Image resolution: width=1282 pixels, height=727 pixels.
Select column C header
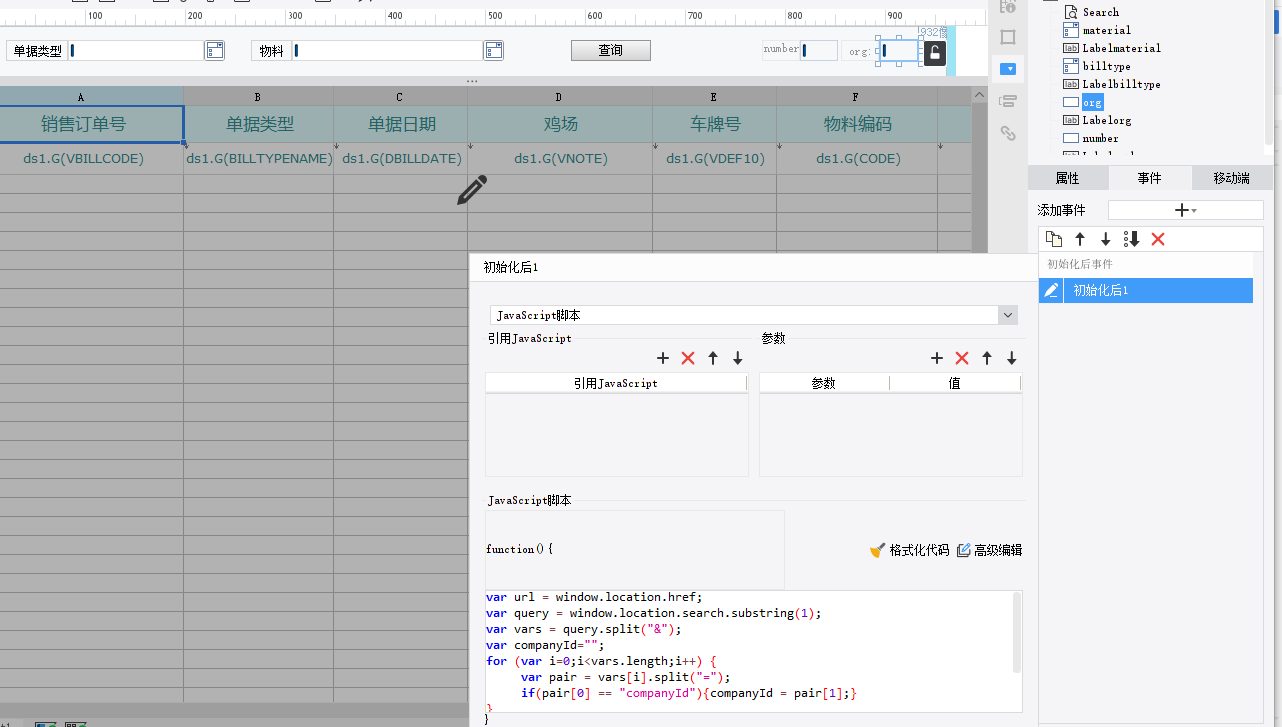point(400,97)
